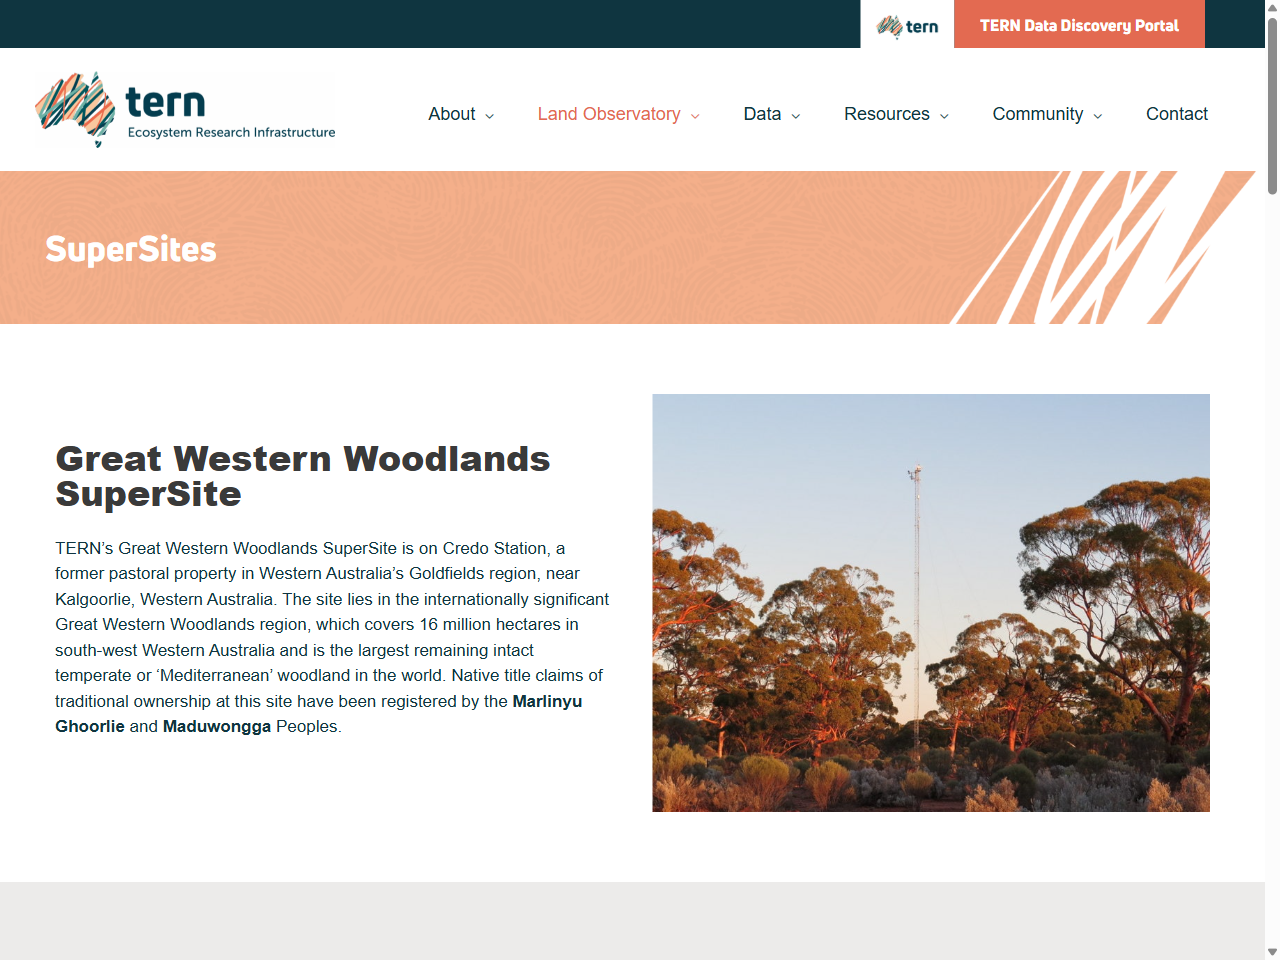Click the chevron next to Data

(x=795, y=116)
